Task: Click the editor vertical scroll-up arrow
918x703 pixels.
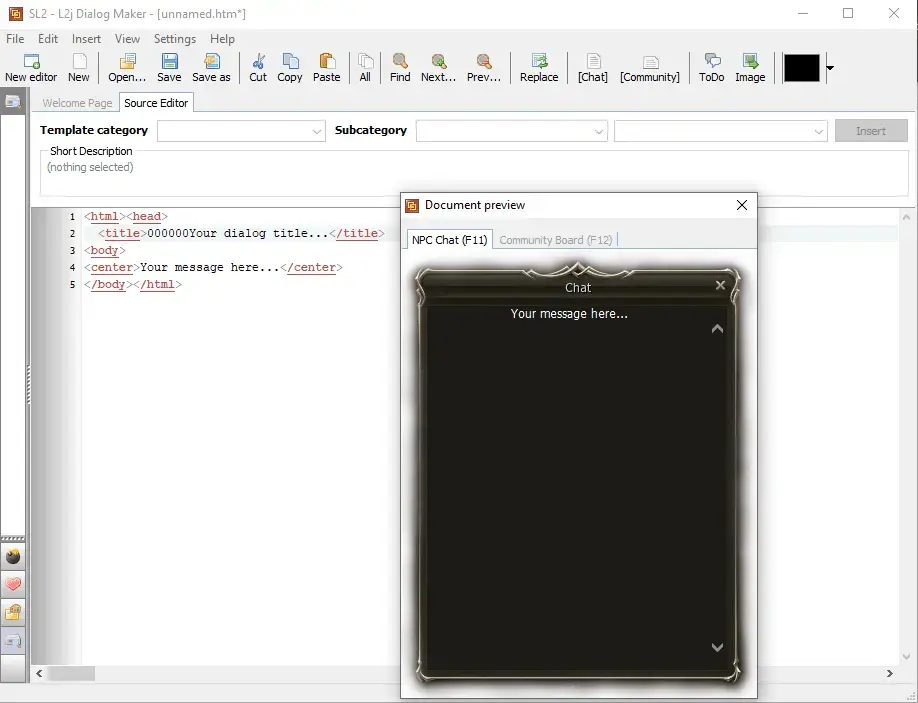Action: pyautogui.click(x=906, y=217)
